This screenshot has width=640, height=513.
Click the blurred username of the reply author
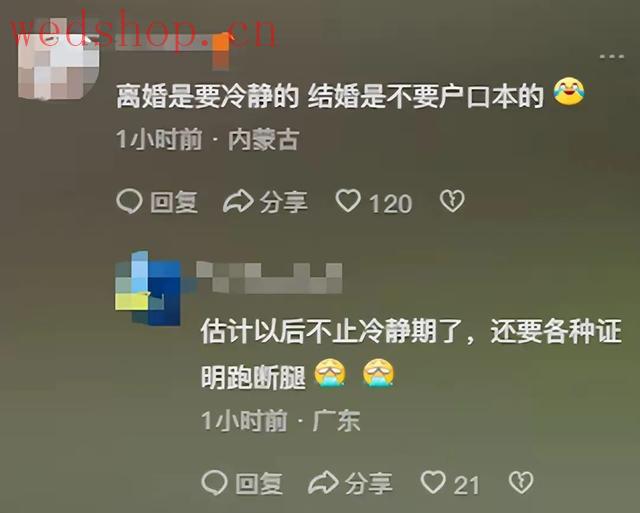[x=269, y=278]
